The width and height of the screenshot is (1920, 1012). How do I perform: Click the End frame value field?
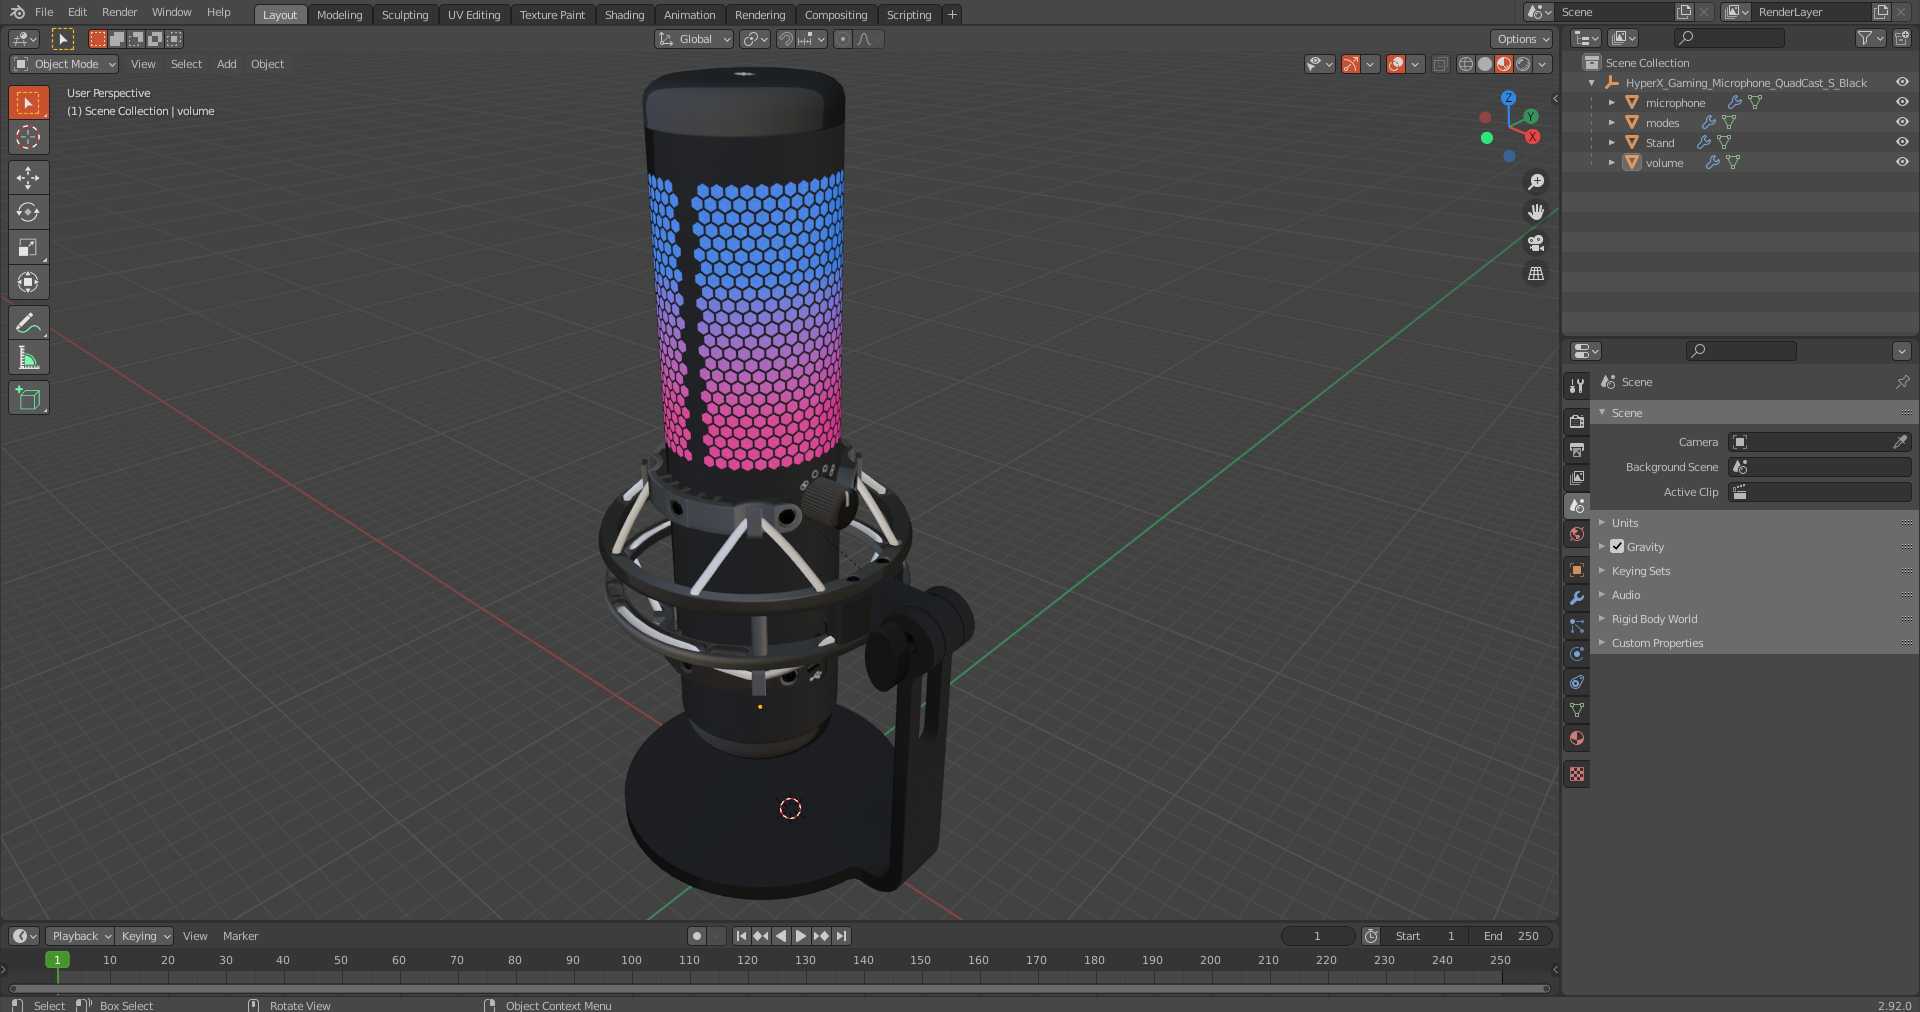(x=1511, y=936)
